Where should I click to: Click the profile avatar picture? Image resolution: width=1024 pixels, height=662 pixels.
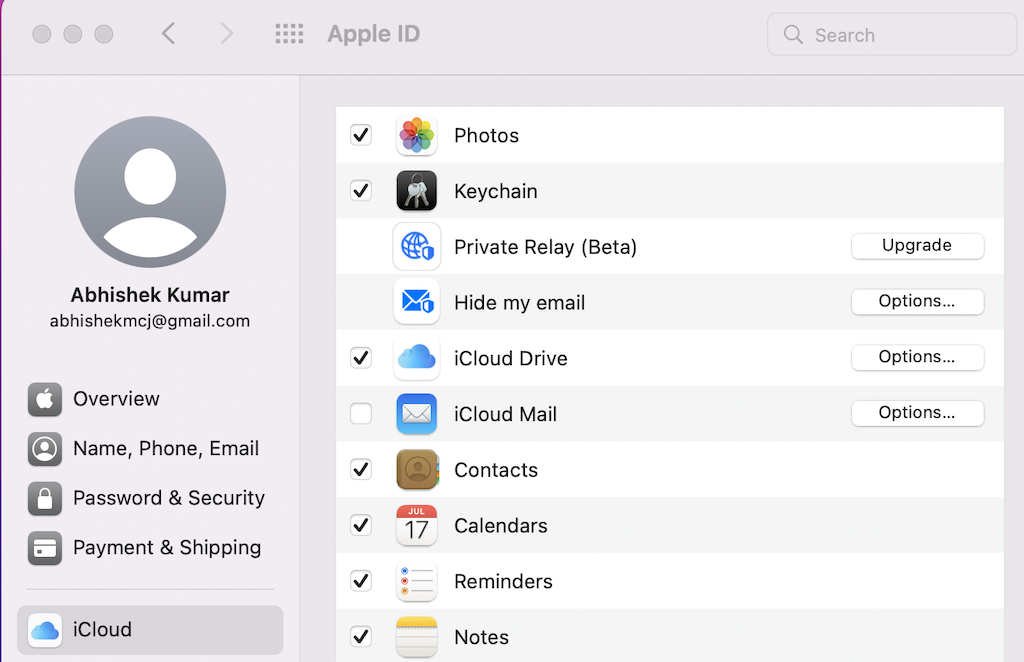(150, 192)
